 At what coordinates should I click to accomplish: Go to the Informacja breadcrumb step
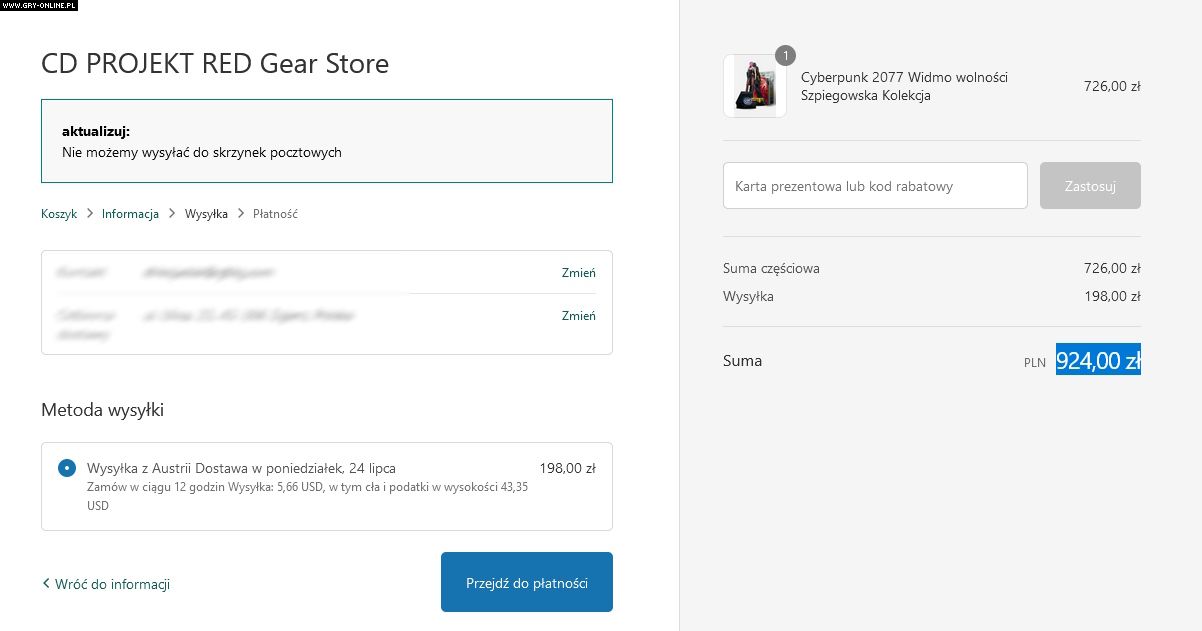click(130, 214)
